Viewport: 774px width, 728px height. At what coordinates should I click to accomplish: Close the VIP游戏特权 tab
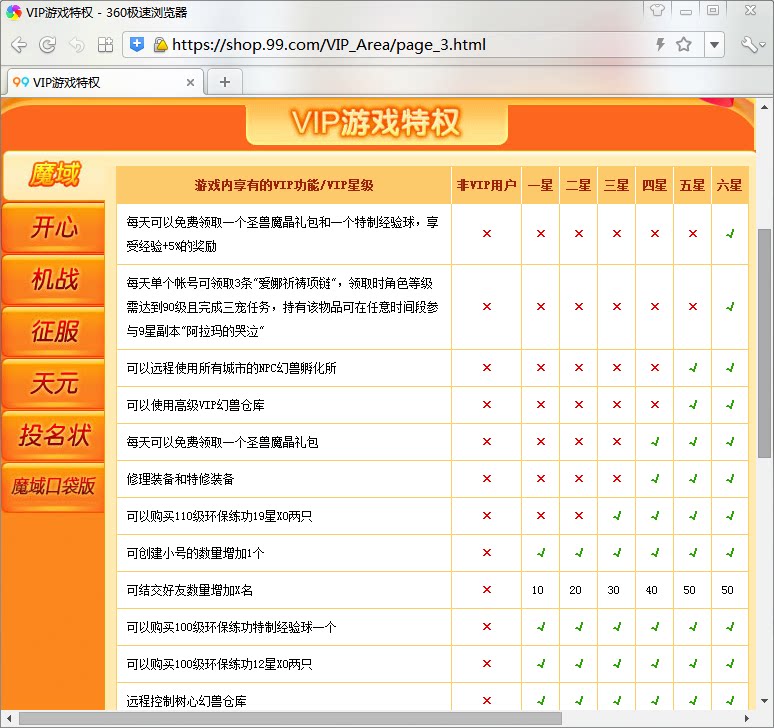pyautogui.click(x=190, y=82)
